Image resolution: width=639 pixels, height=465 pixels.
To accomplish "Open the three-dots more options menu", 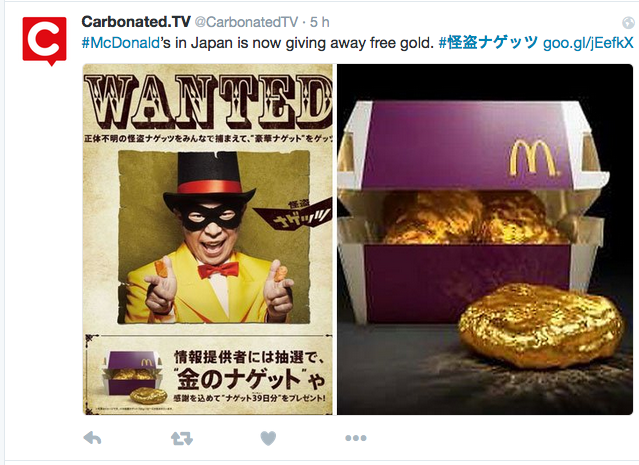I will [x=356, y=438].
